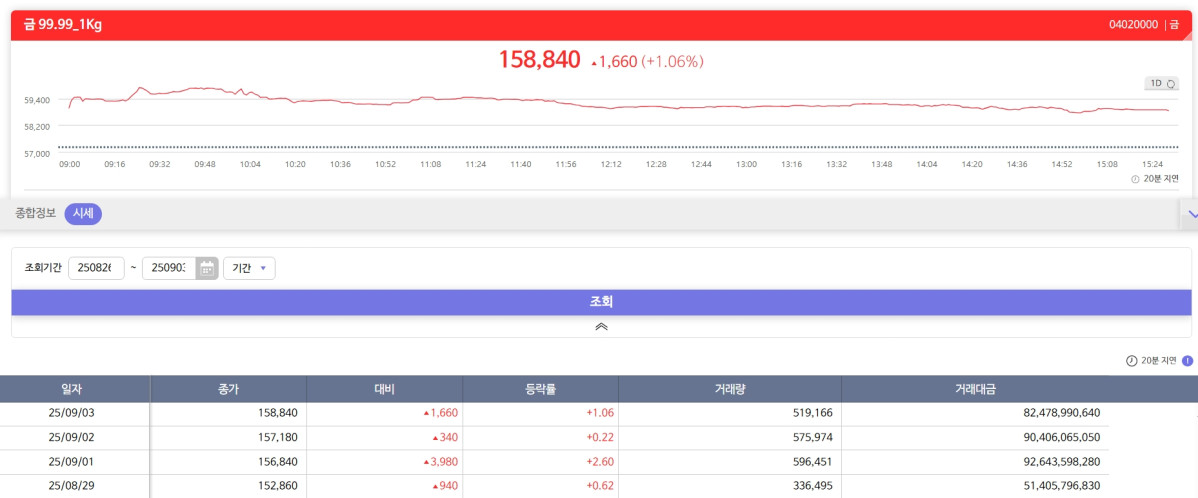Click the +0.62 rate cell
The height and width of the screenshot is (498, 1198).
click(x=601, y=486)
